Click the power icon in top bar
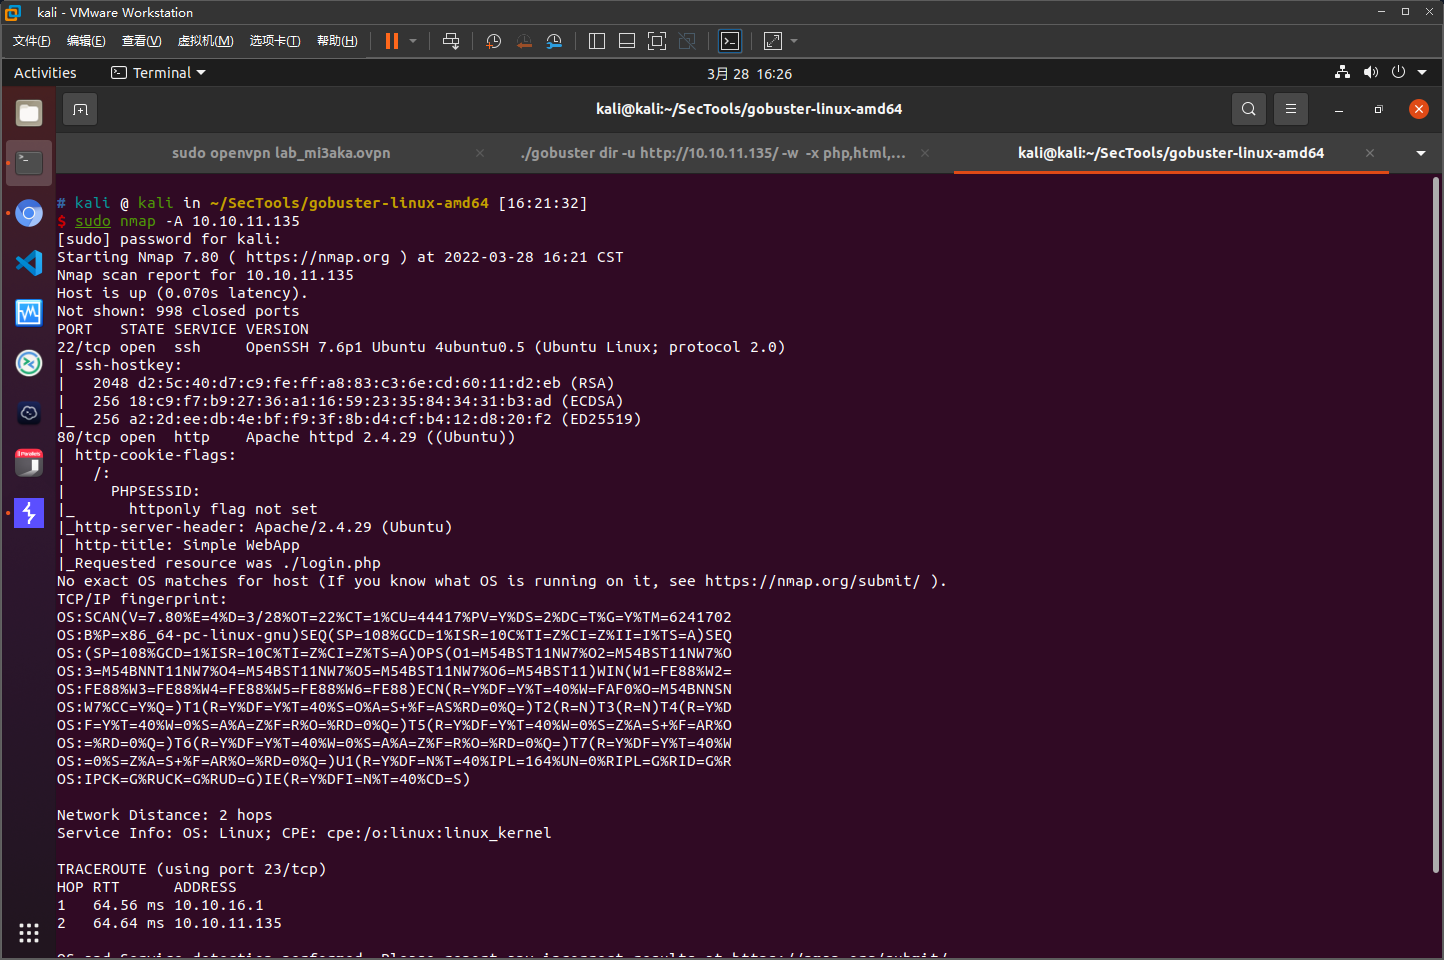The width and height of the screenshot is (1444, 960). click(1398, 72)
